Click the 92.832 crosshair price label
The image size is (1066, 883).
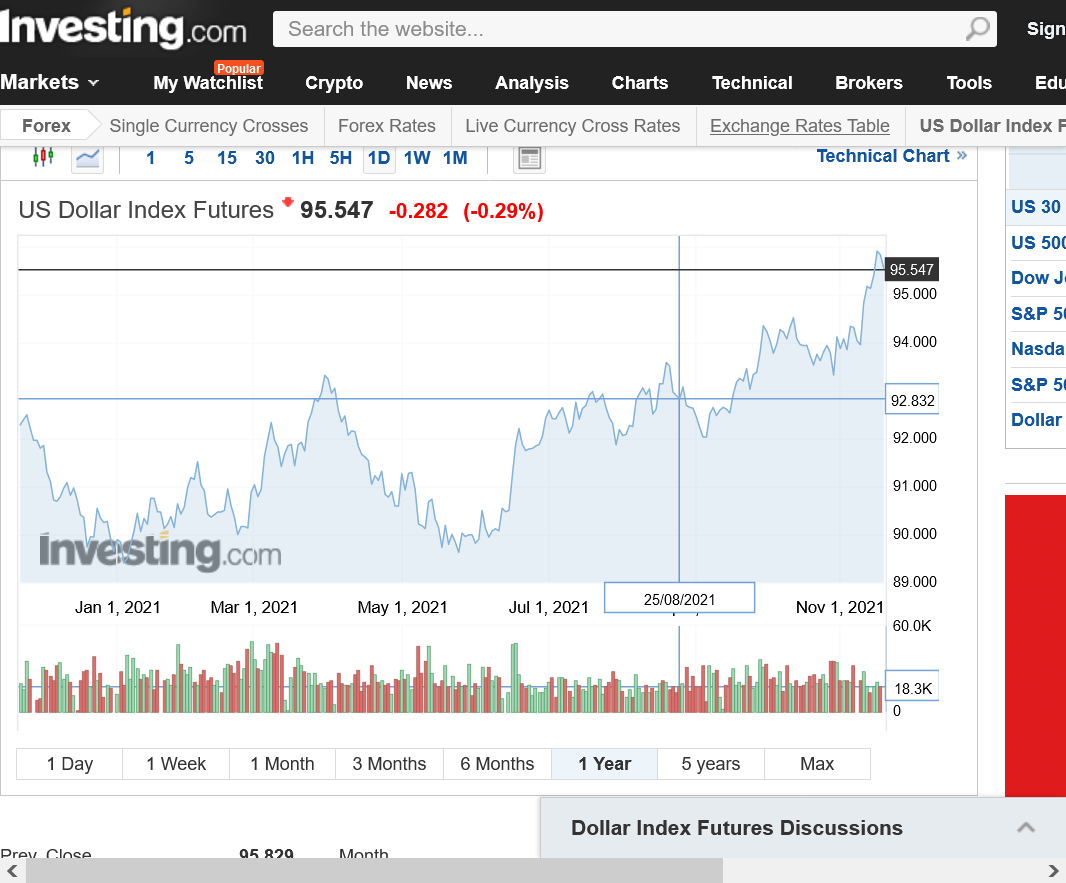click(912, 400)
